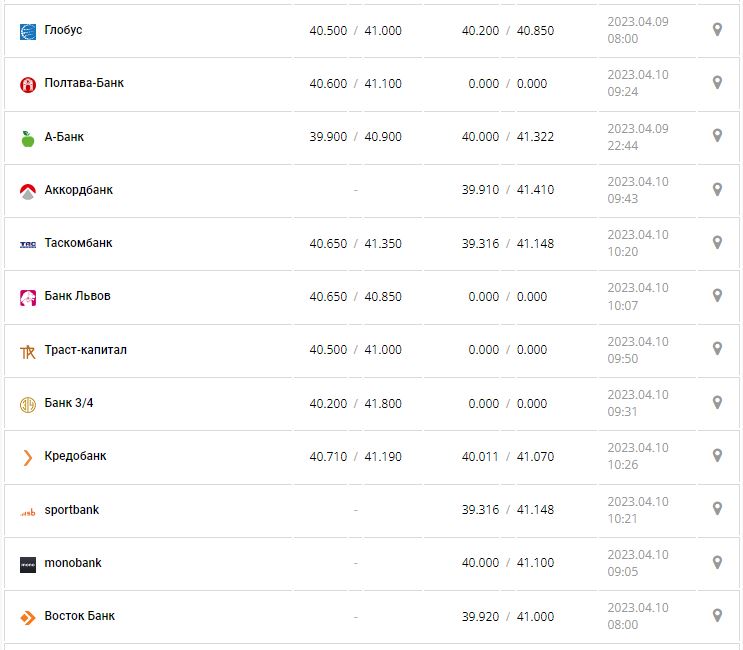
Task: Click the Глобус bank logo icon
Action: pos(28,31)
